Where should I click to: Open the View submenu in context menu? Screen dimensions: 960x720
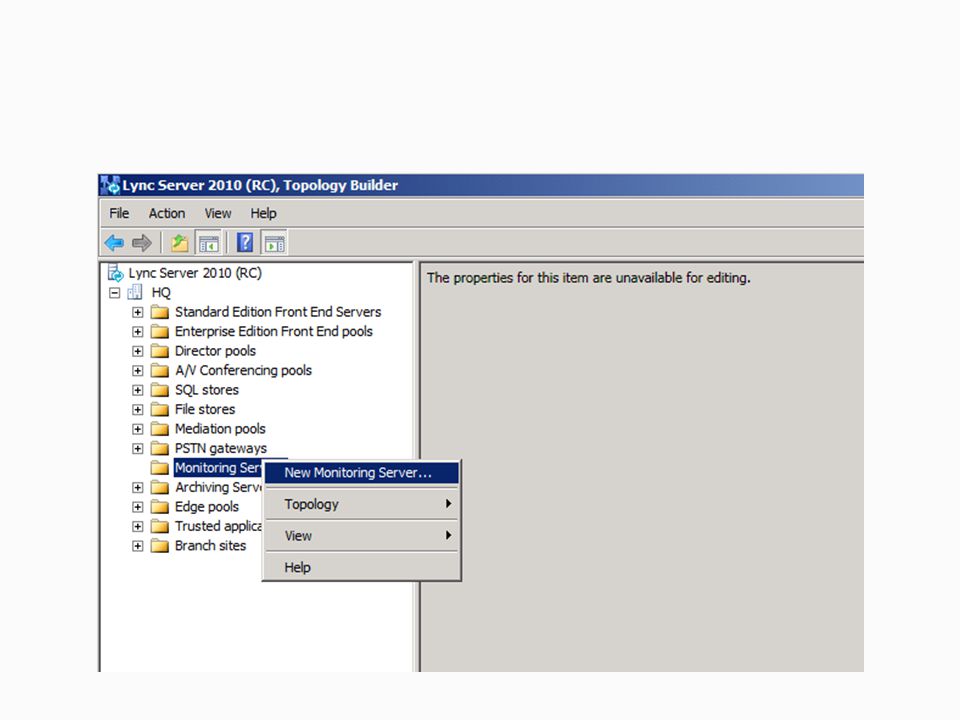pos(361,536)
